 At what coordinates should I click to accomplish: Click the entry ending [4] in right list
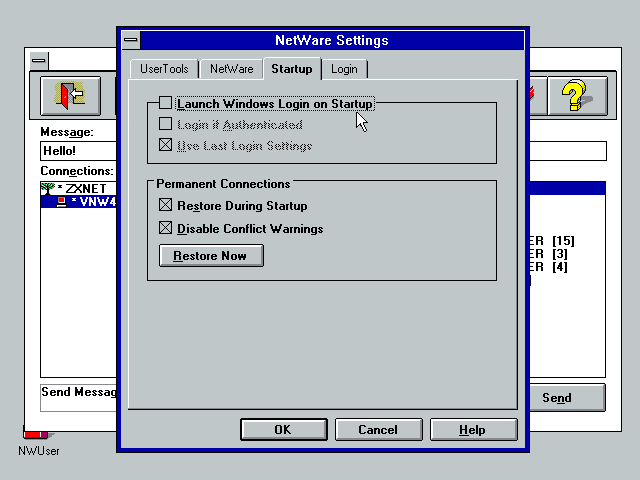pos(549,267)
